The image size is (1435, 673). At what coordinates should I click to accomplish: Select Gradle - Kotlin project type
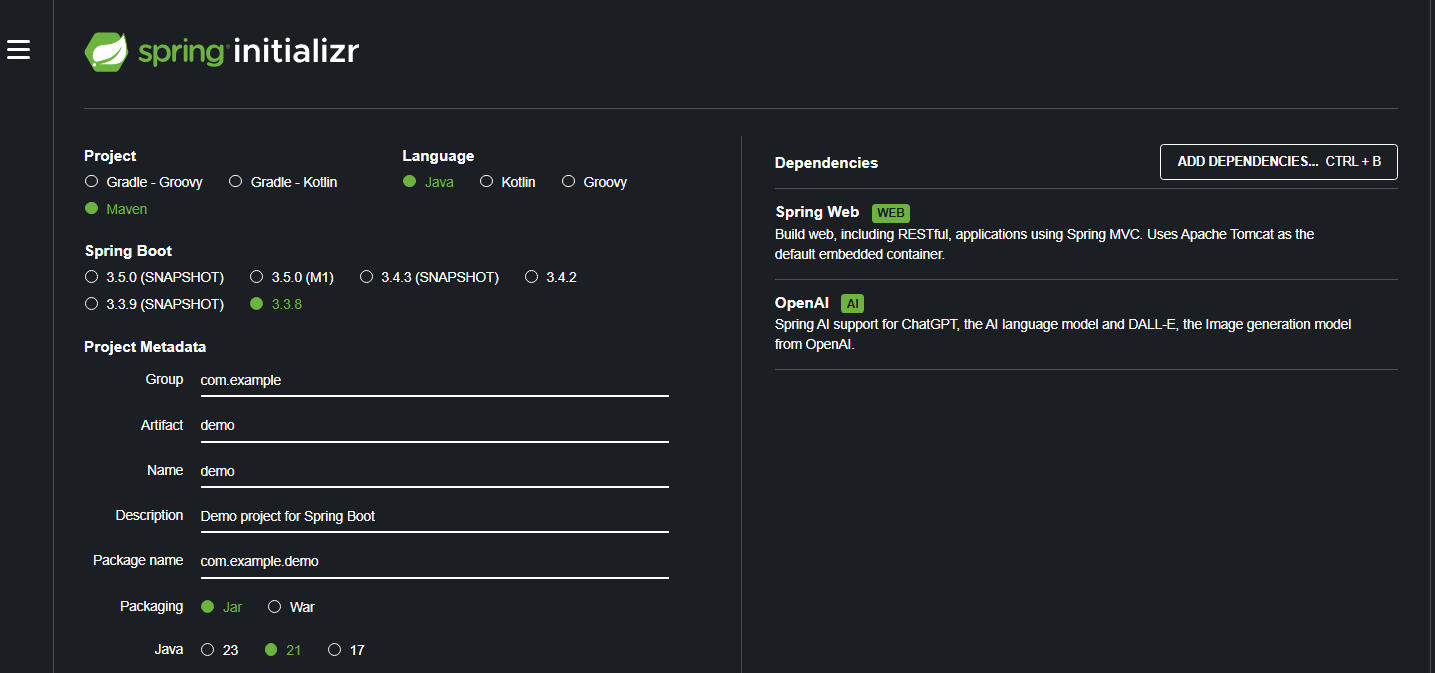(236, 182)
